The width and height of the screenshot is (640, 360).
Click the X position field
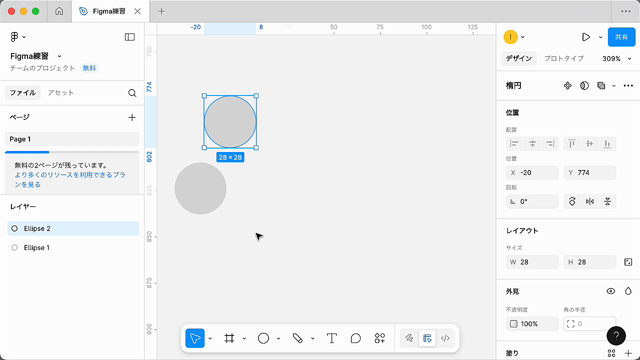tap(532, 173)
